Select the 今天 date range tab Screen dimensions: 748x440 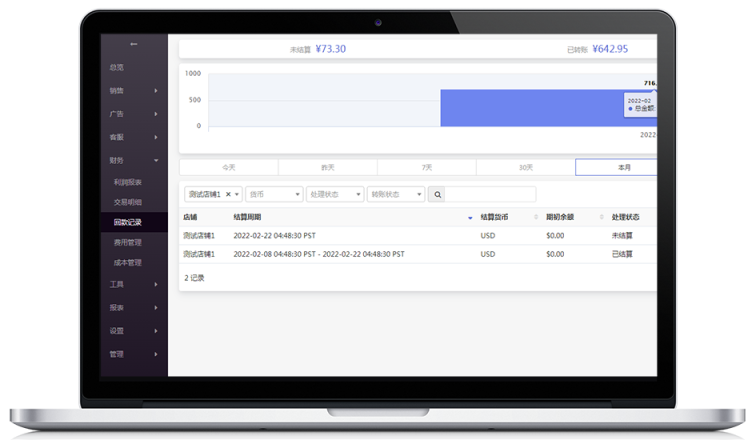[x=228, y=167]
